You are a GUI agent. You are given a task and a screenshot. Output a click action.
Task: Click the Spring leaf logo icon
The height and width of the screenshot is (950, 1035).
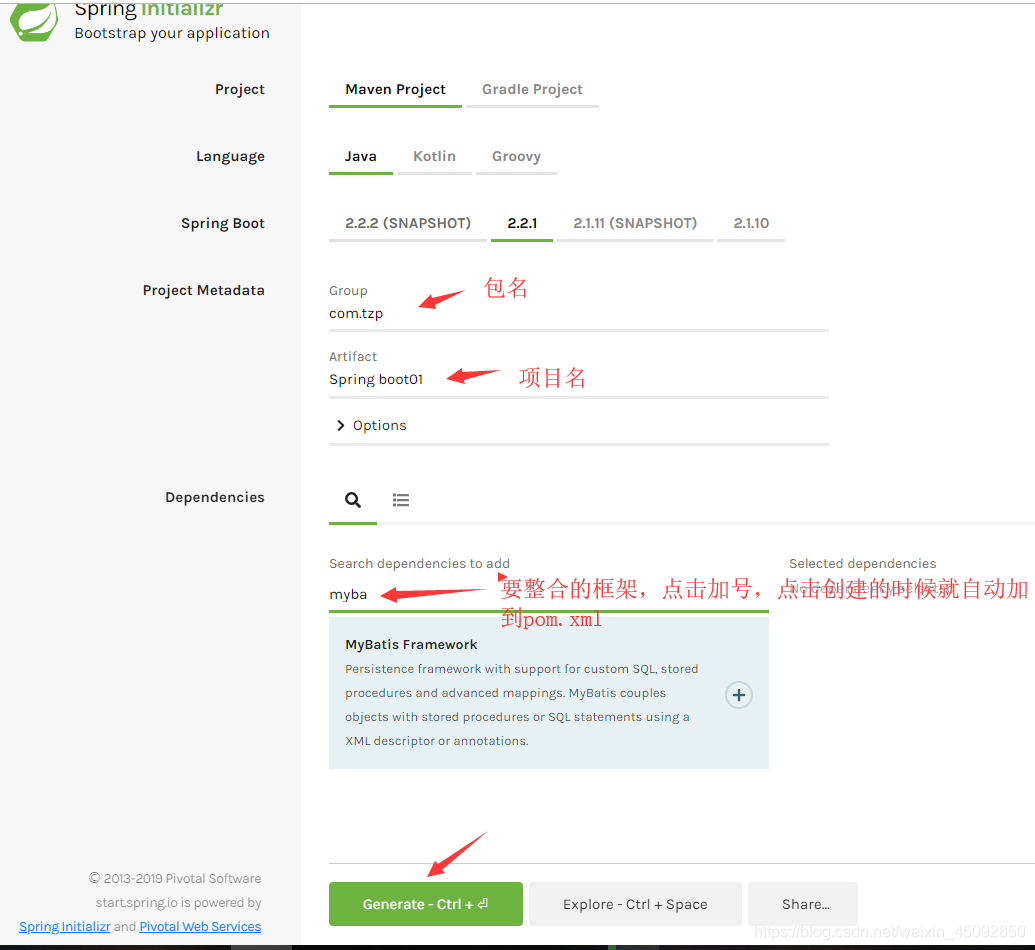[x=34, y=21]
